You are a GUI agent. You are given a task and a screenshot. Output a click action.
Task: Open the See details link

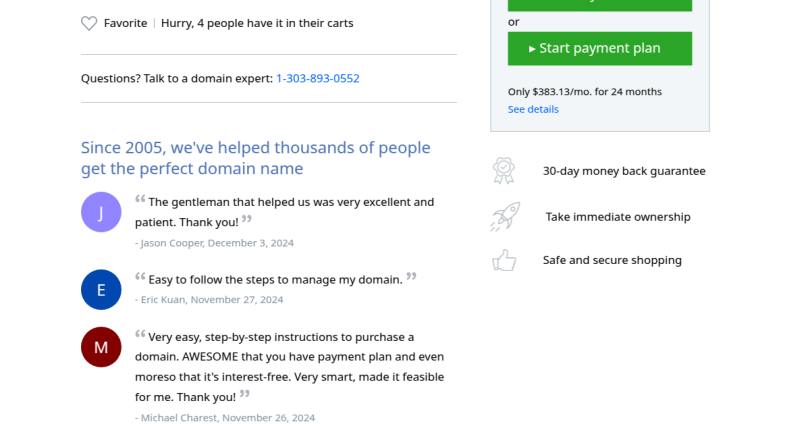(x=533, y=109)
